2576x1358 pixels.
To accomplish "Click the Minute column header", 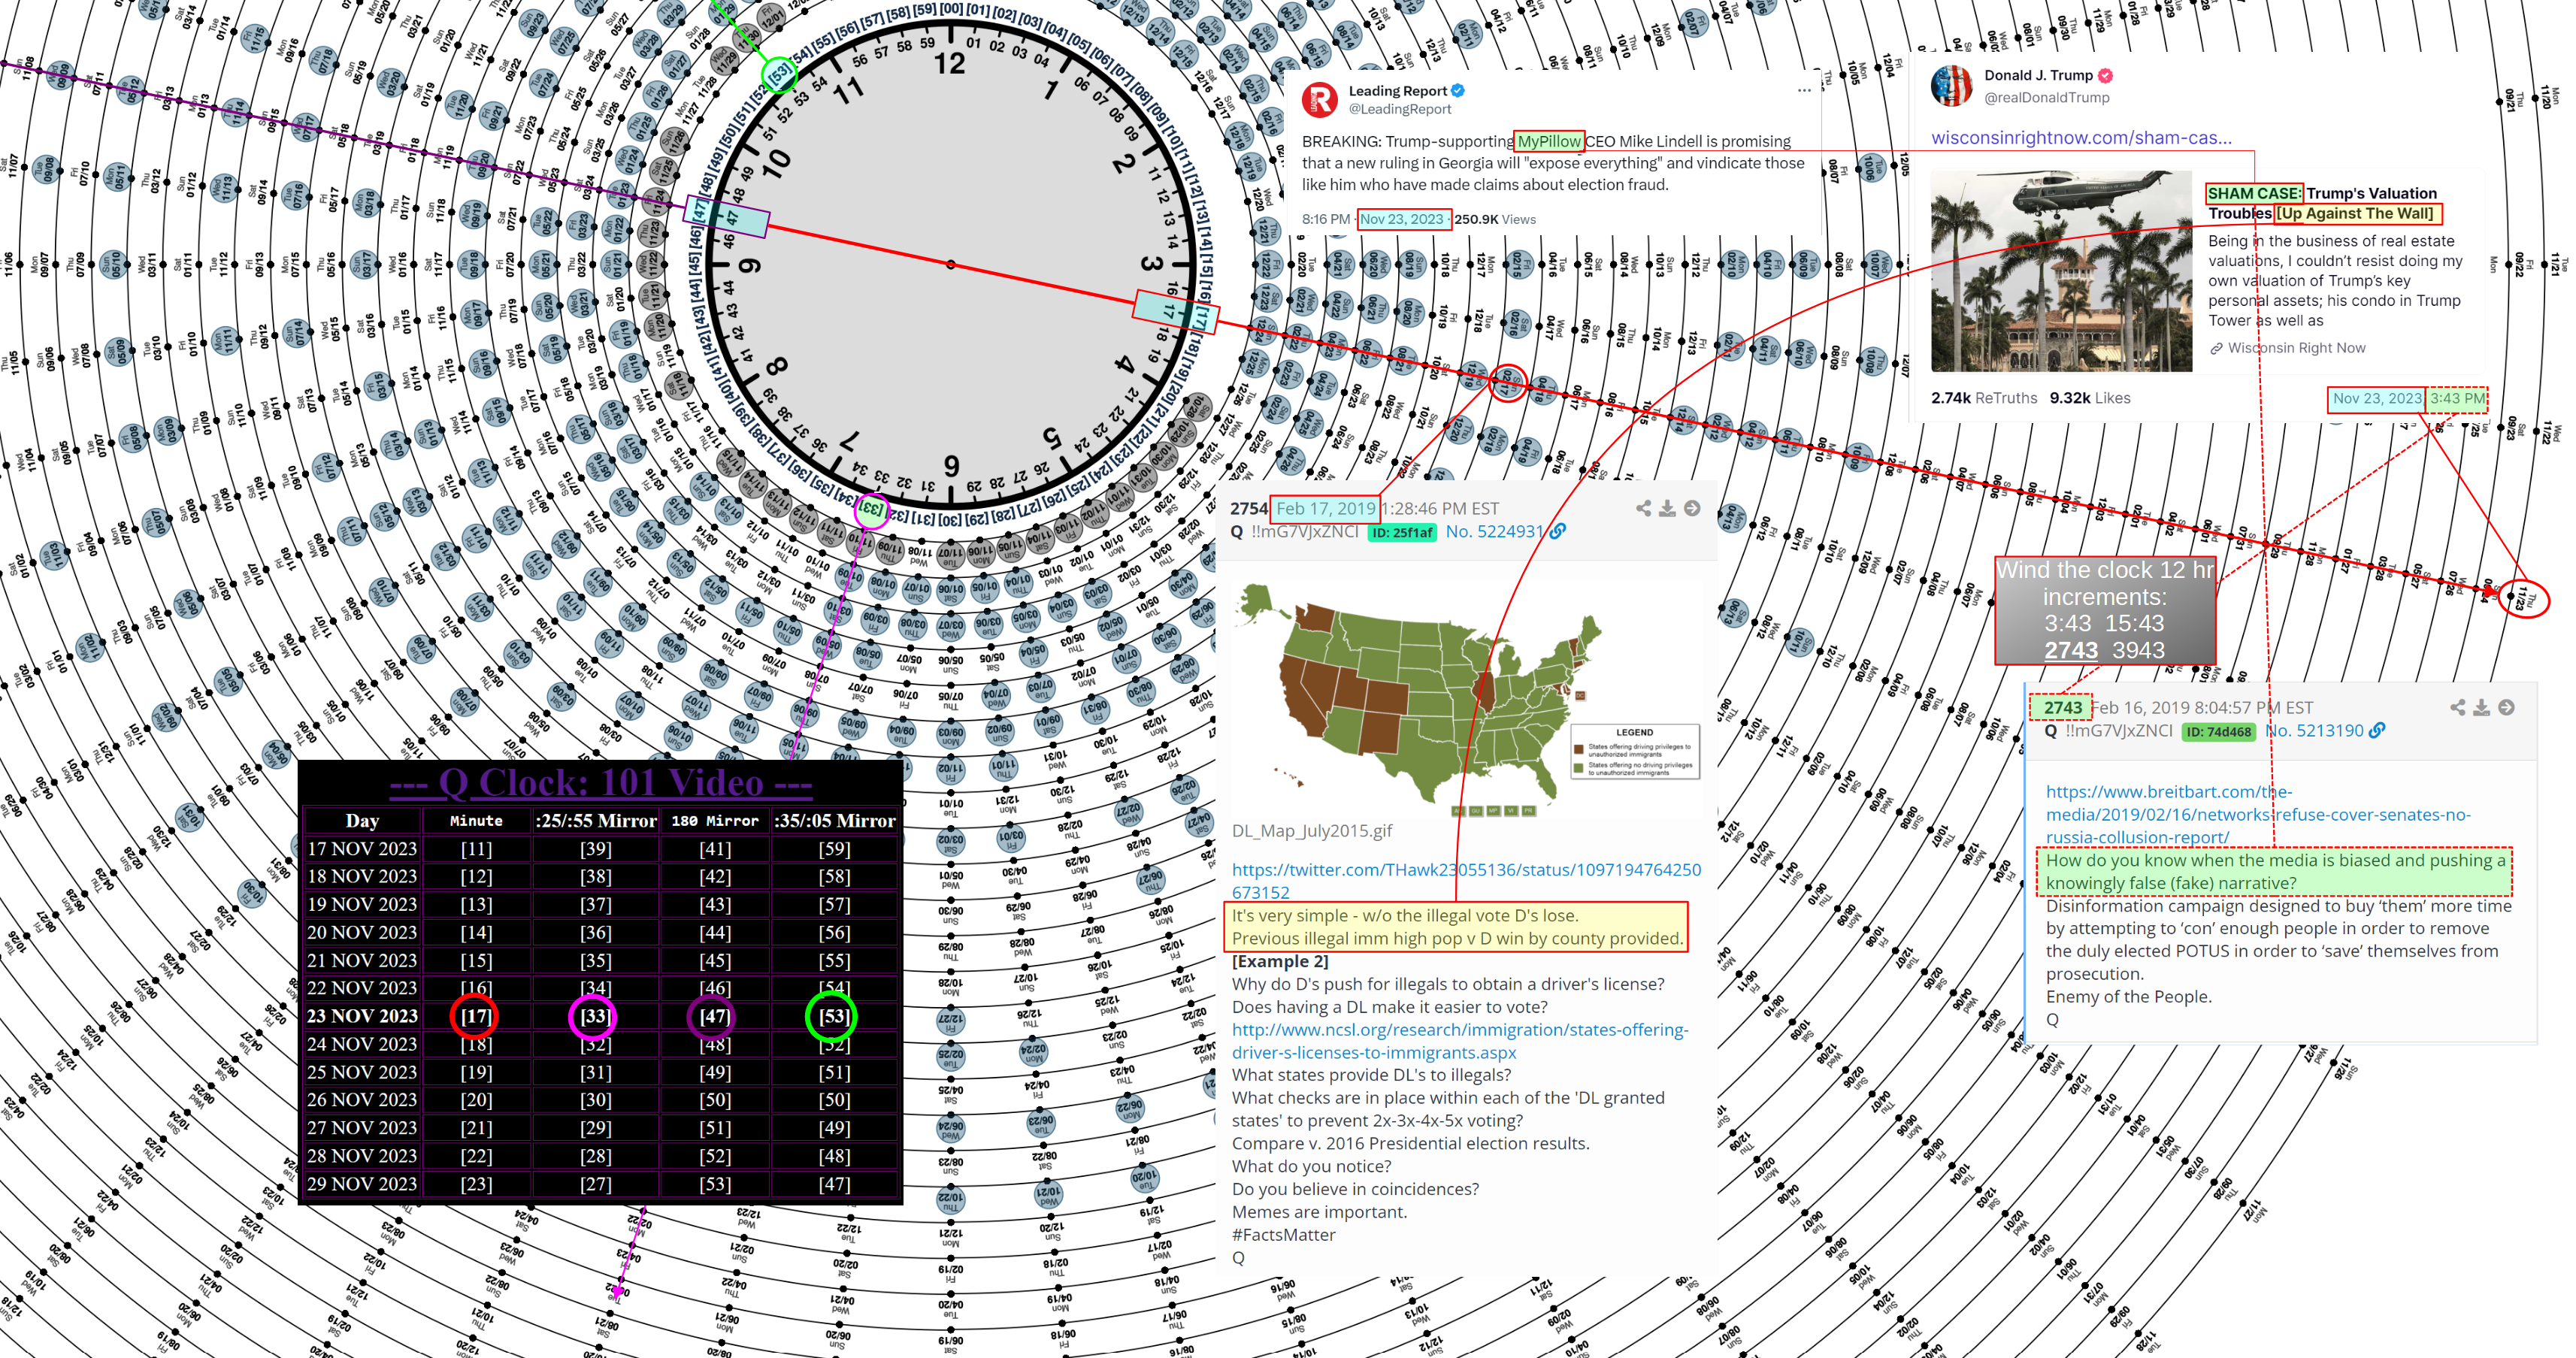I will (x=476, y=821).
